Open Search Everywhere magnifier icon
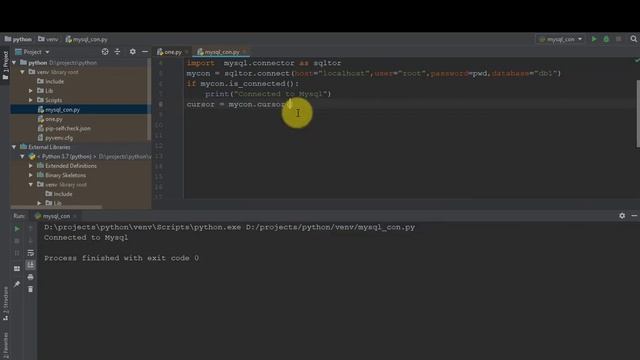Screen dimensions: 640x360 [633, 39]
